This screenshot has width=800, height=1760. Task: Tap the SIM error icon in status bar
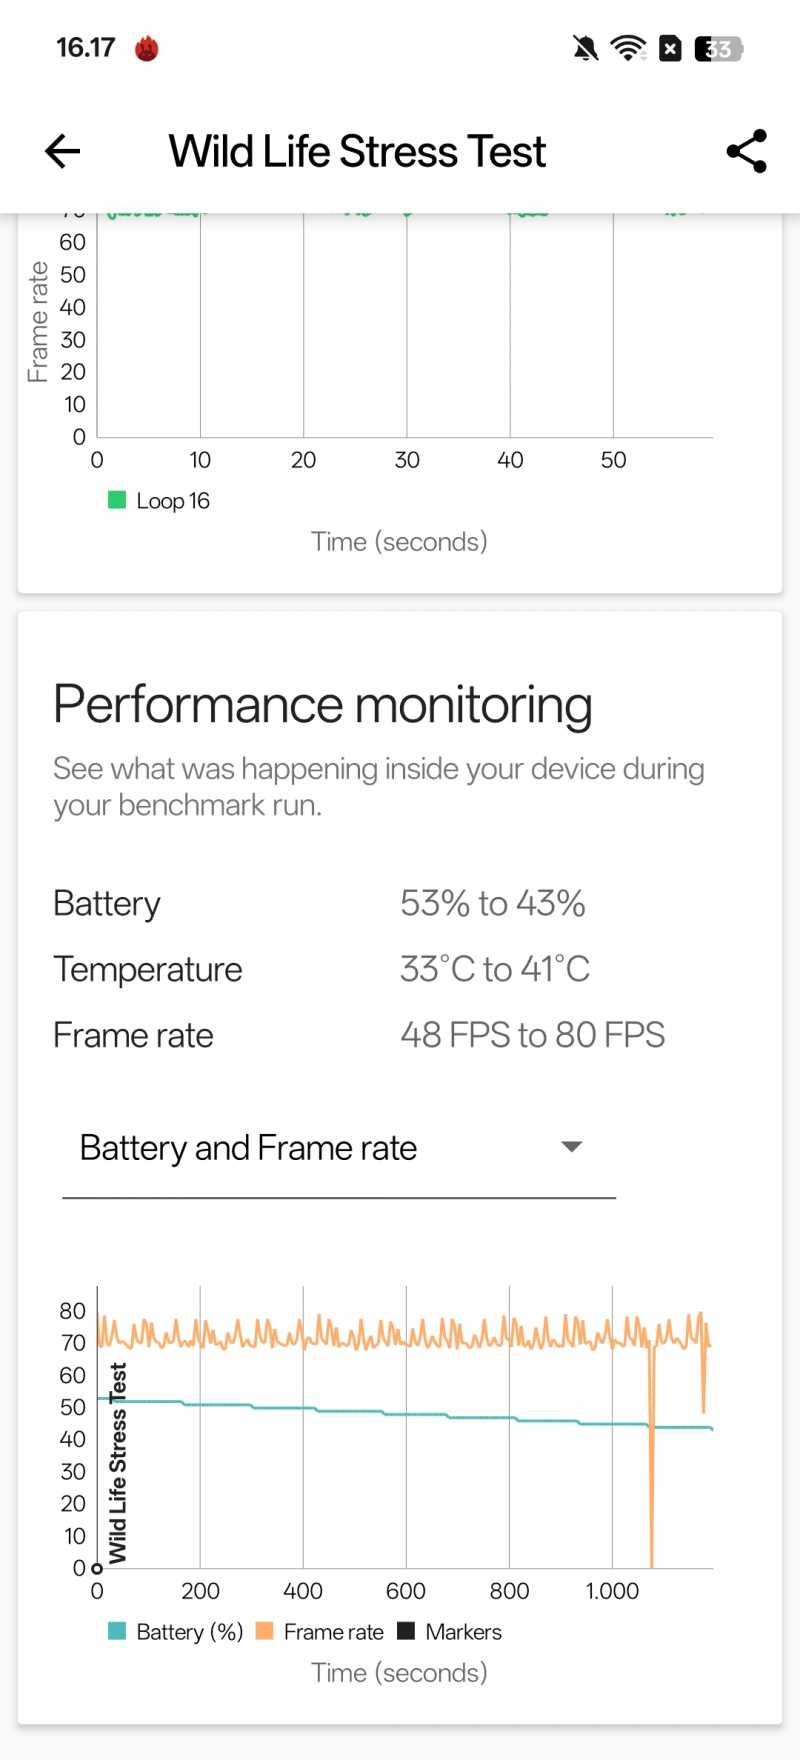click(x=671, y=48)
